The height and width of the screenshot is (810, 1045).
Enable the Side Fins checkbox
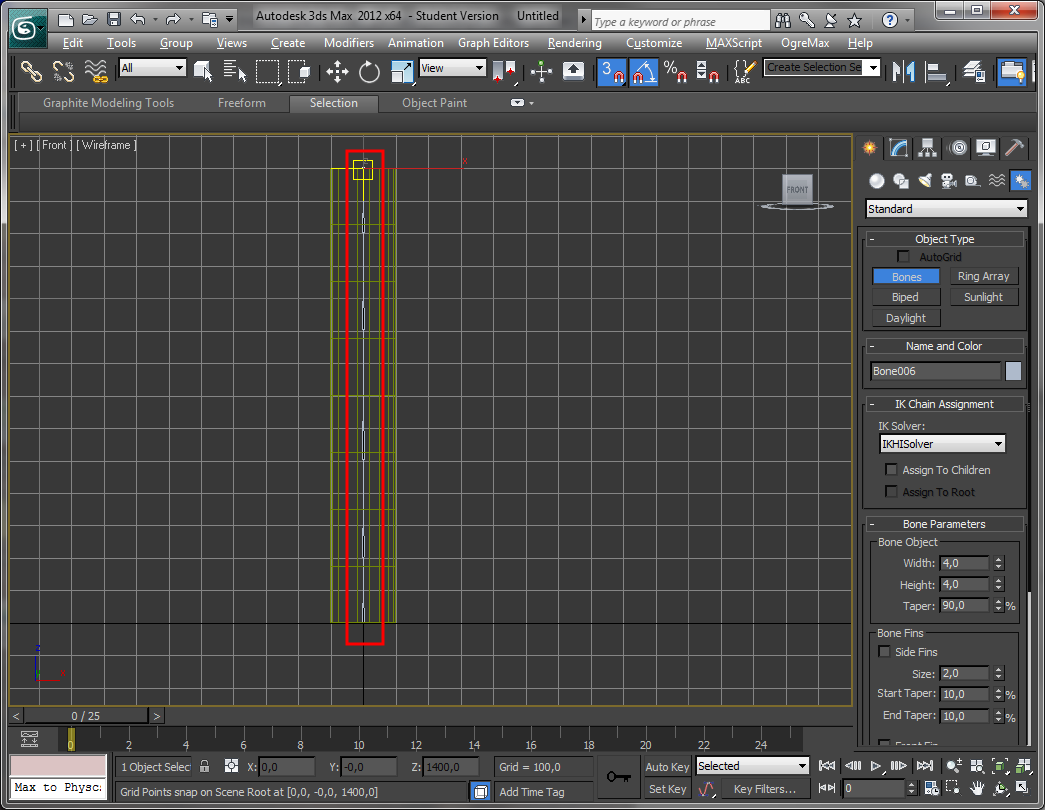tap(884, 651)
